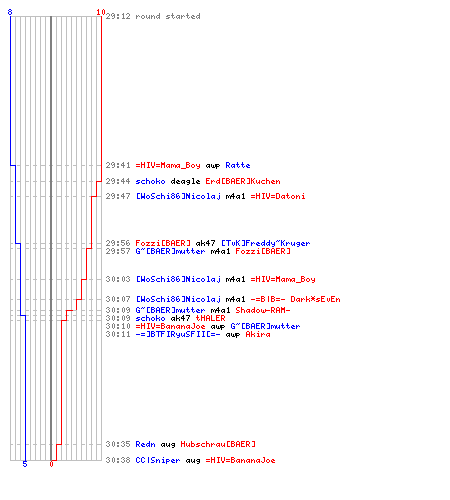Click victim name Ratte in blue
450x500 pixels.
(x=238, y=165)
